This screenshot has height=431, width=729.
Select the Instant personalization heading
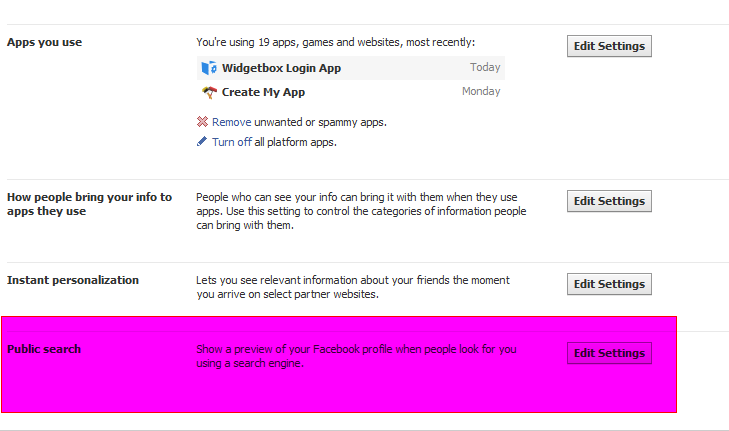[x=73, y=280]
